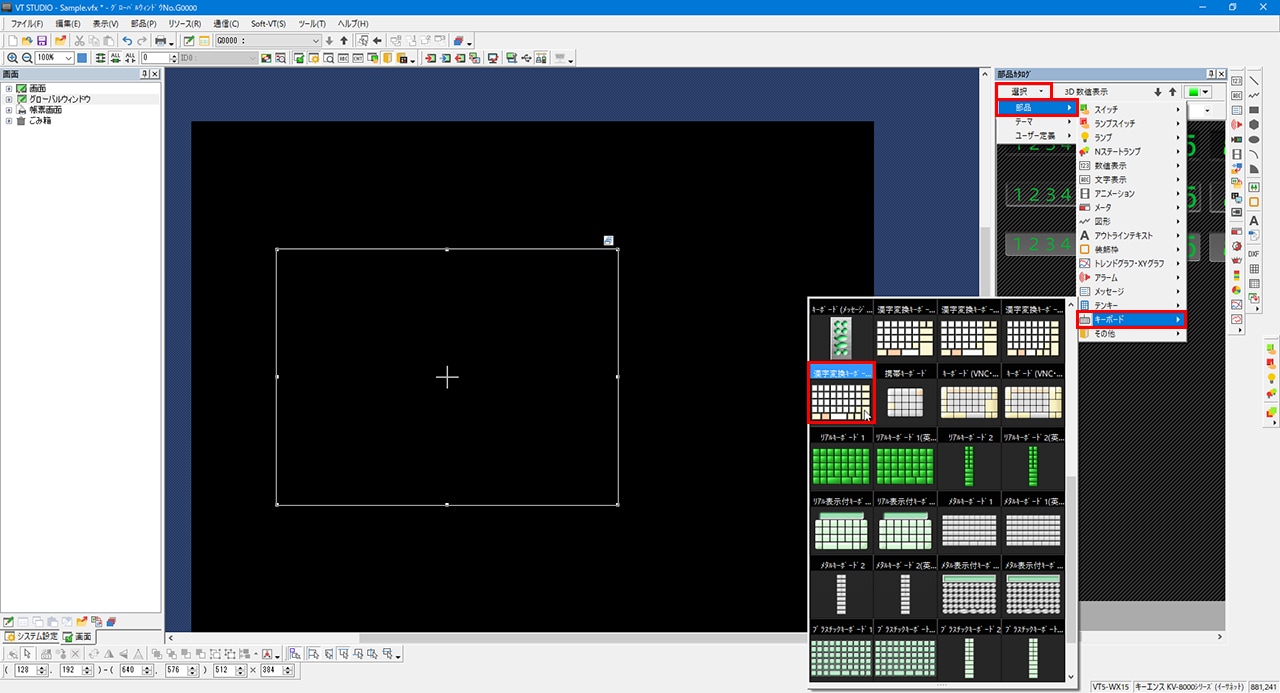Select the straight line drawing tool
This screenshot has height=693, width=1280.
(x=1254, y=81)
